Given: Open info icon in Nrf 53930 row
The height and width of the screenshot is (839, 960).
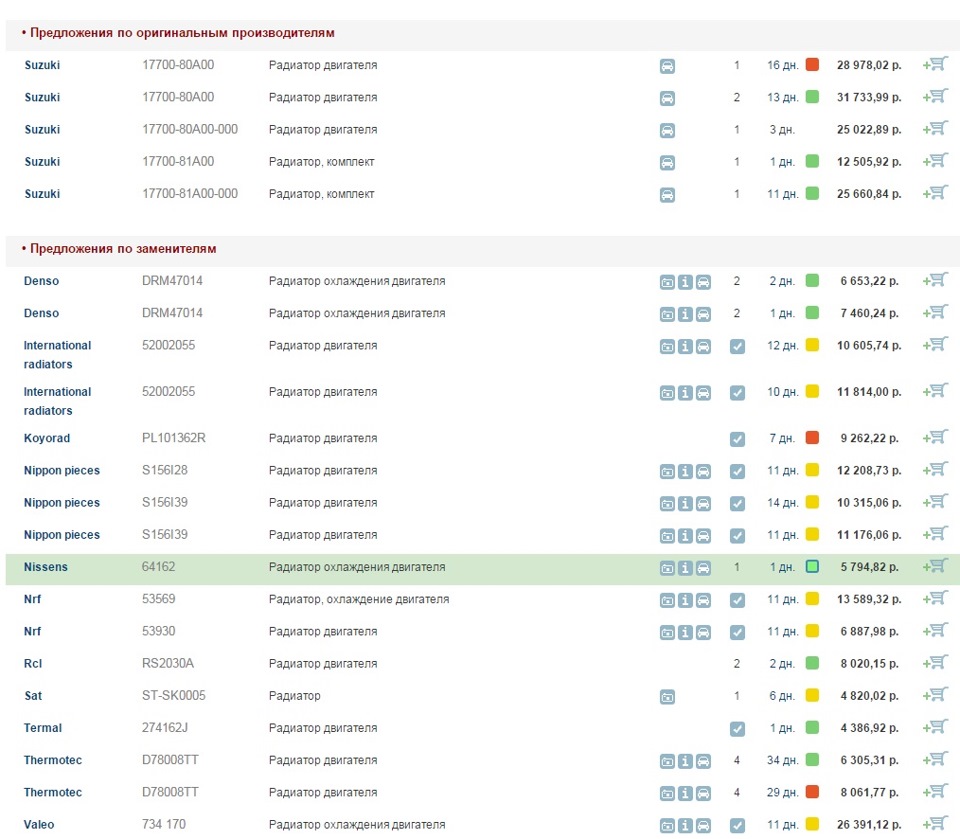Looking at the screenshot, I should [x=686, y=632].
